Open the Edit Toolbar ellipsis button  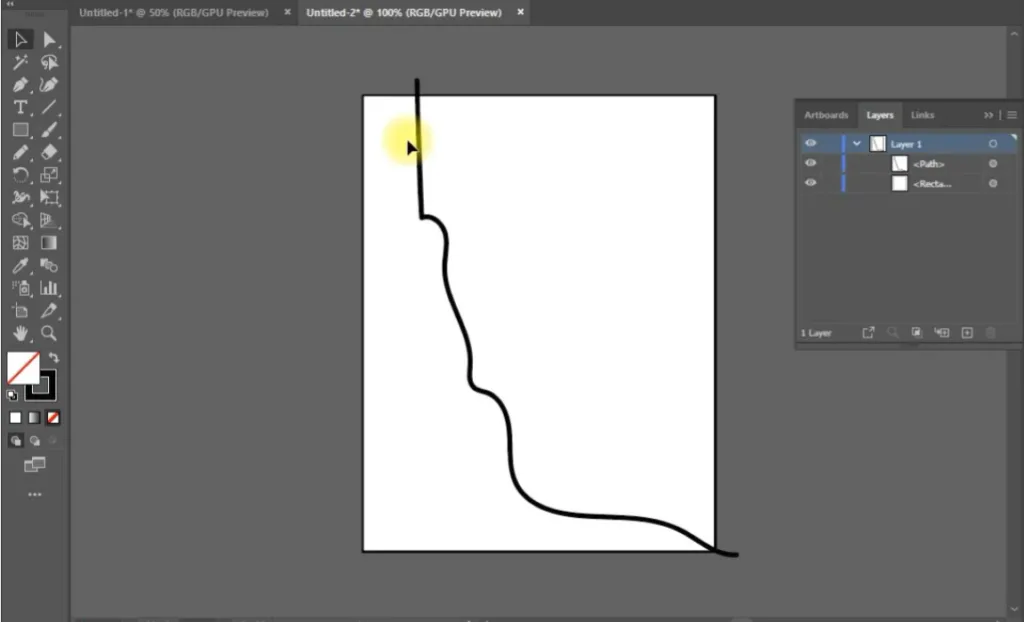(x=35, y=495)
